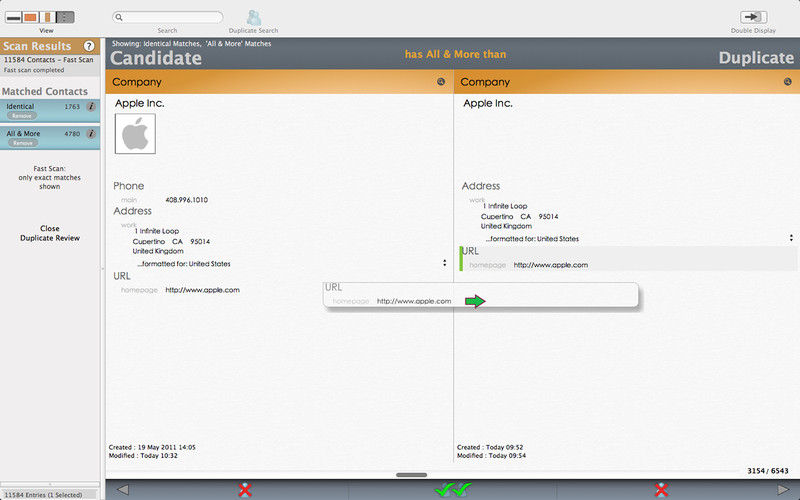800x500 pixels.
Task: Show info for the All & More group
Action: pos(91,134)
